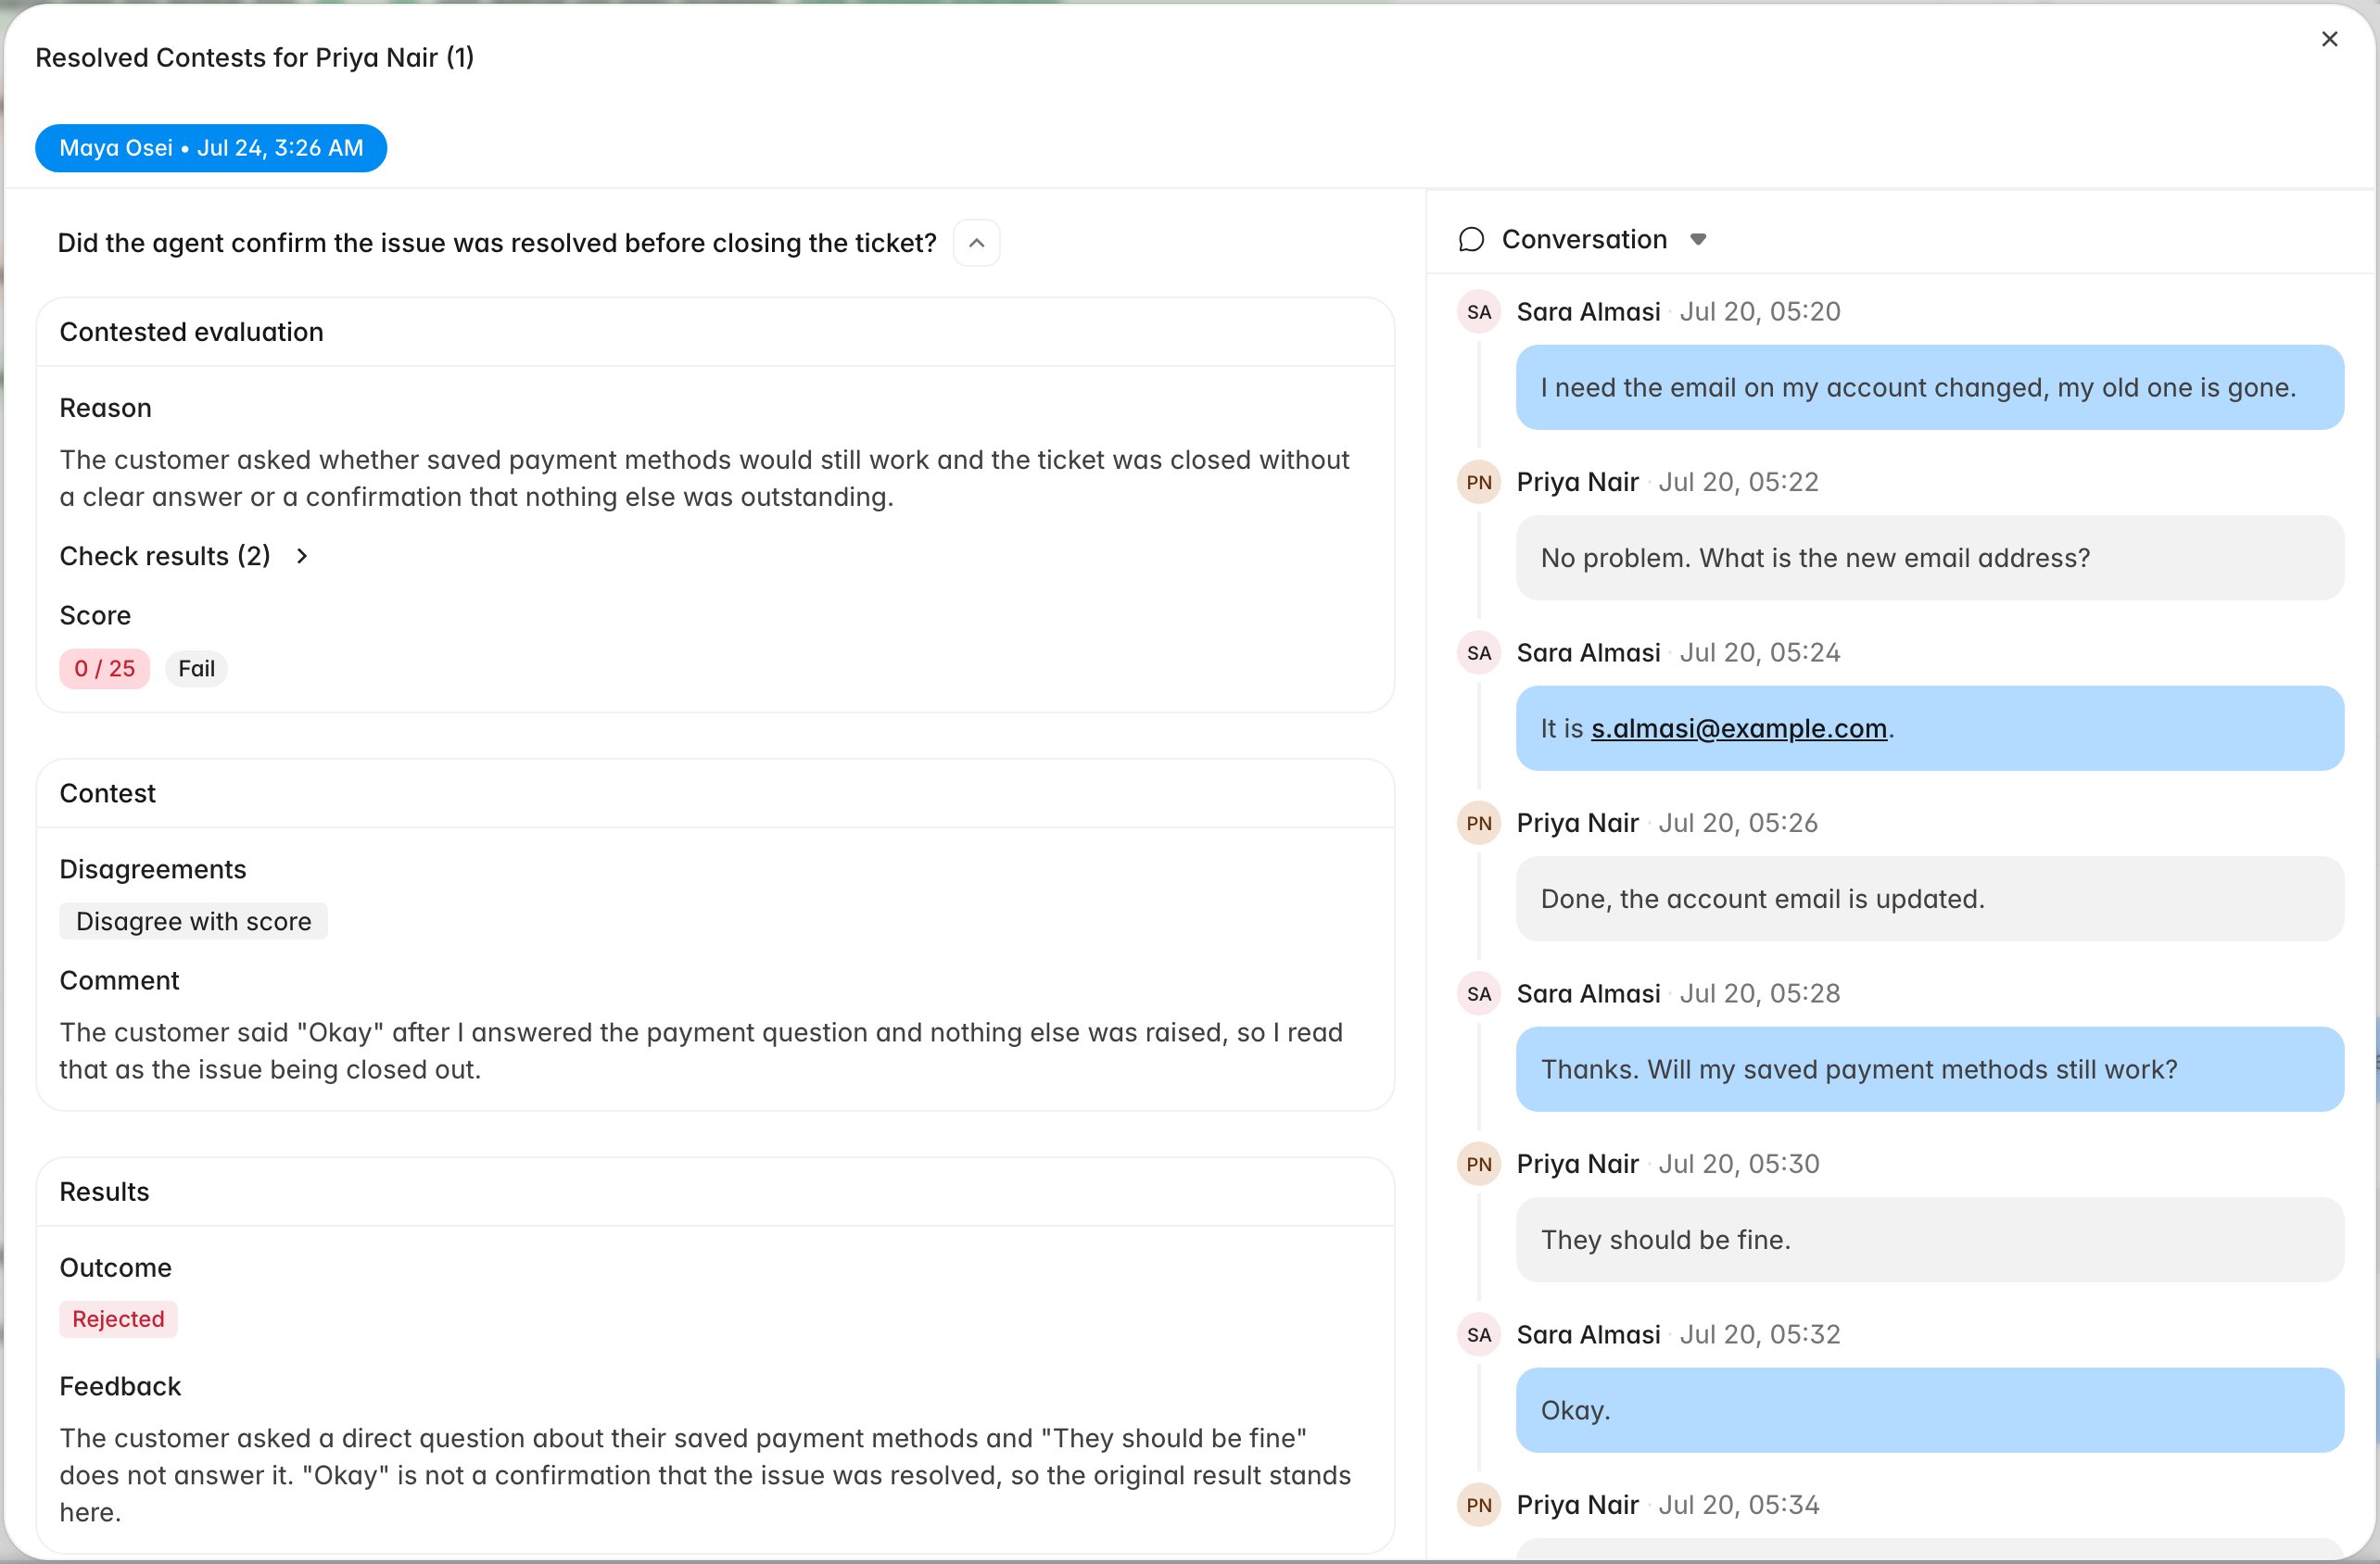The width and height of the screenshot is (2380, 1564).
Task: Click the Disagree with score tag
Action: [194, 921]
